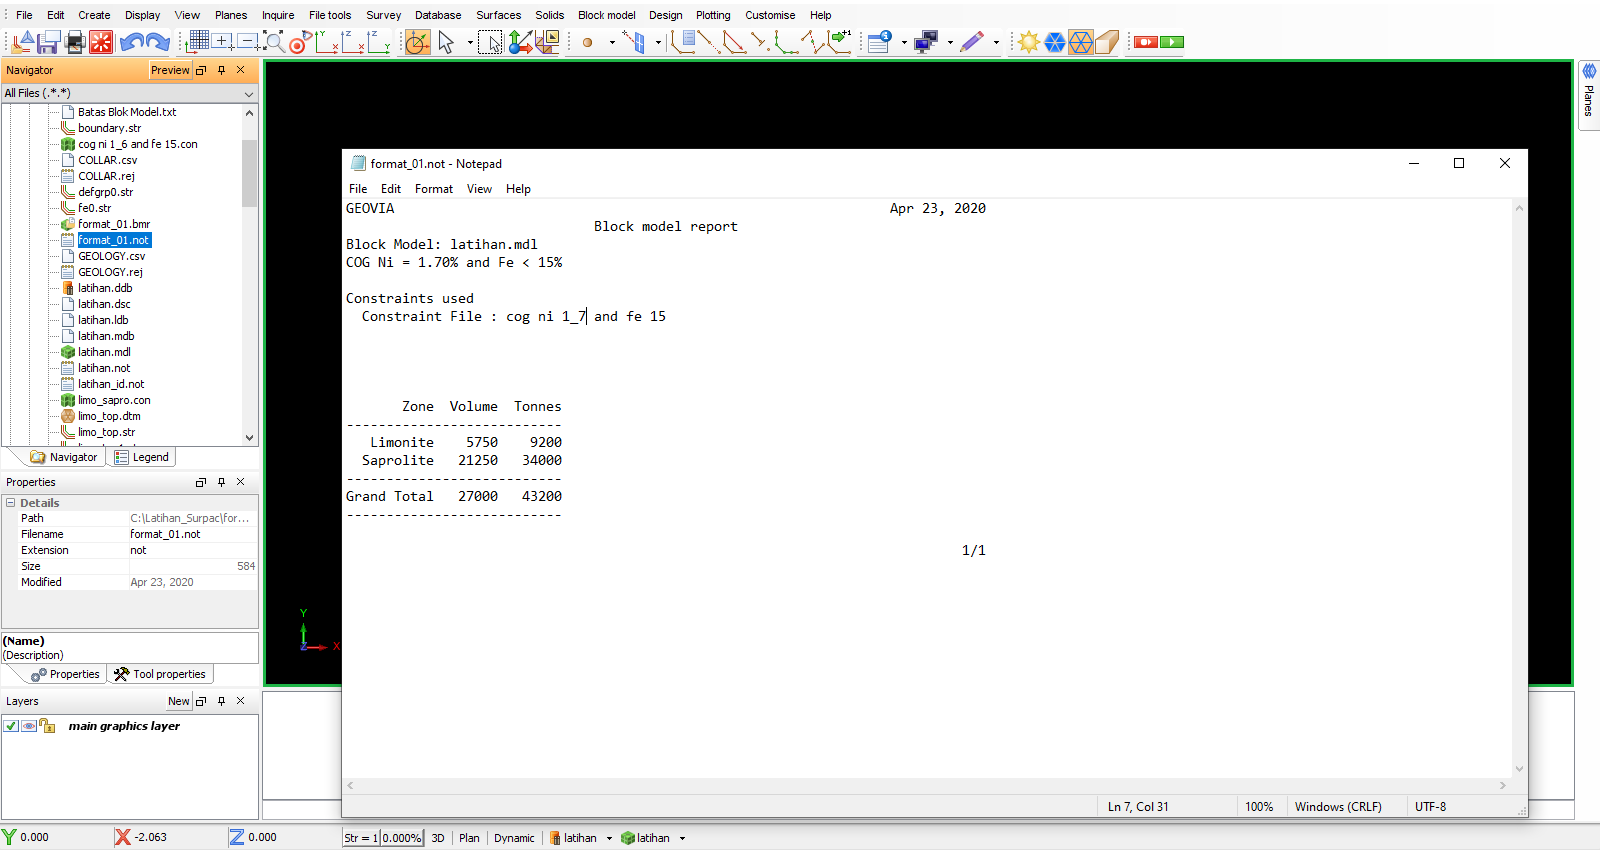Click the yellow sun lighting icon
1600x850 pixels.
pos(1028,42)
